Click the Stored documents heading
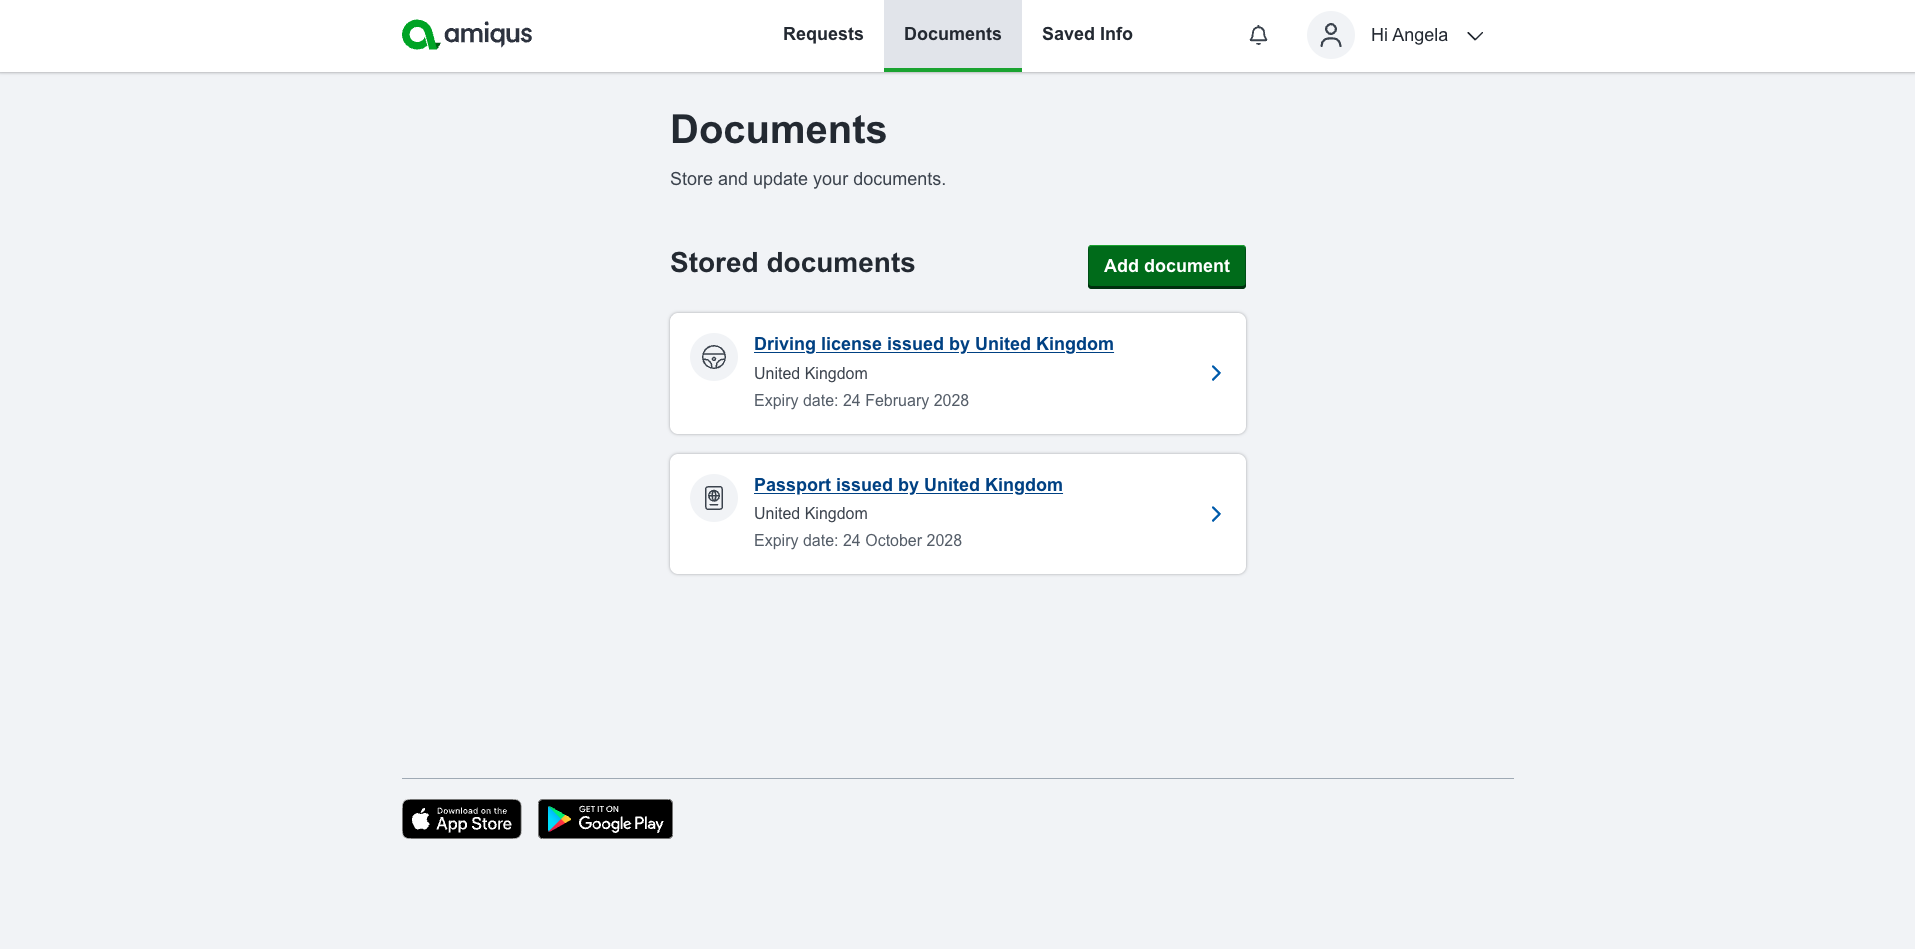Viewport: 1915px width, 949px height. 793,262
